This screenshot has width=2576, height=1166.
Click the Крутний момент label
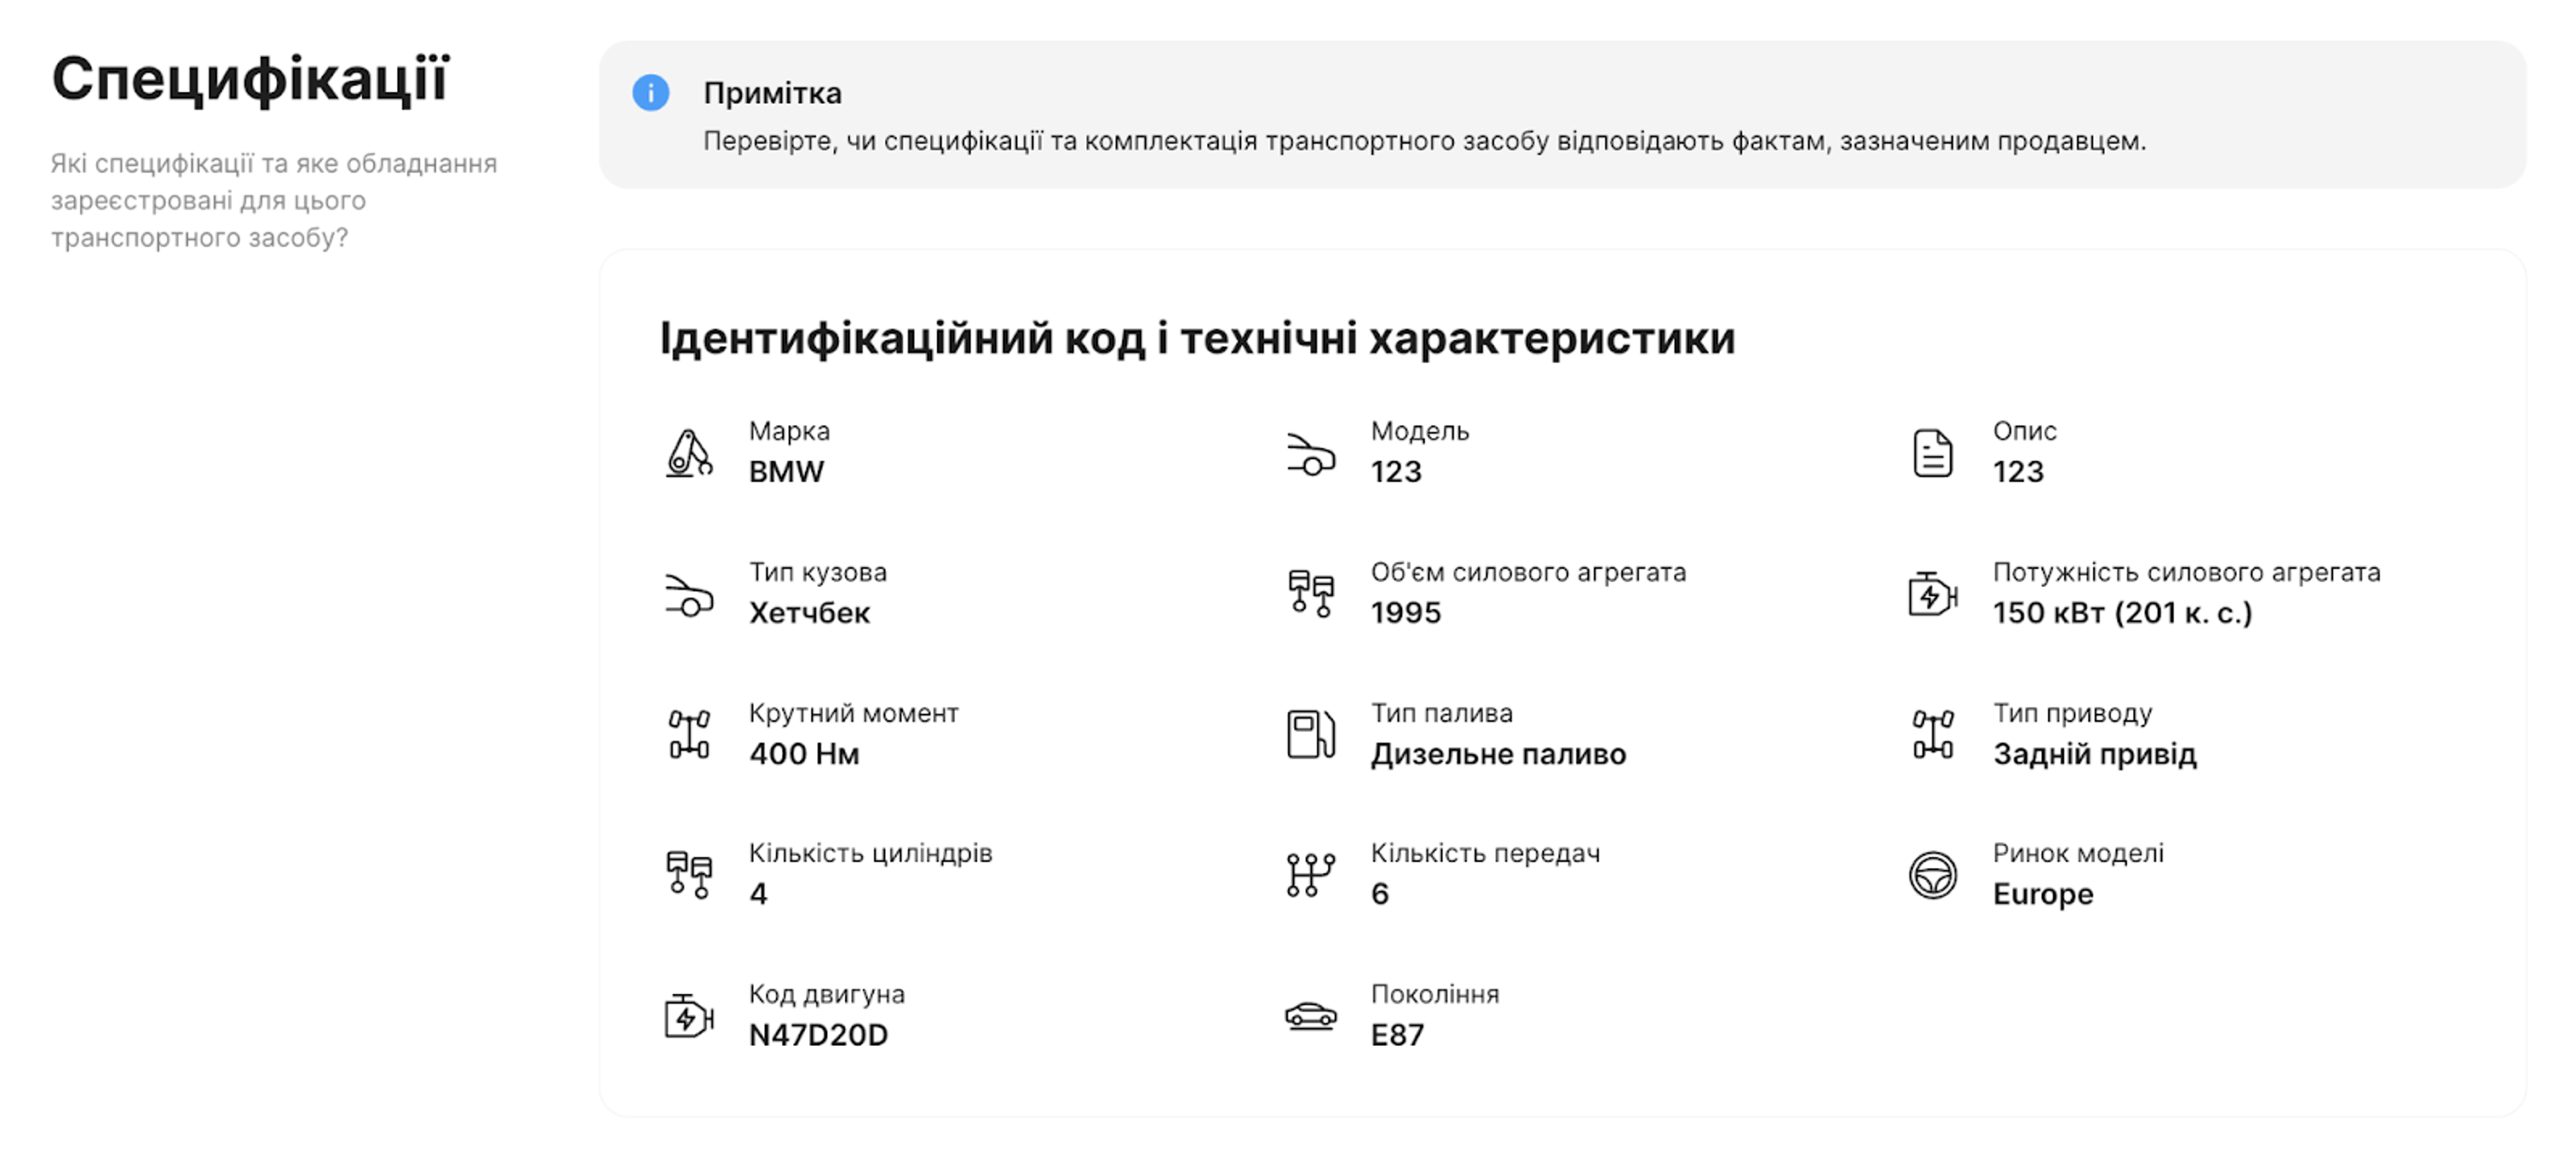point(854,713)
